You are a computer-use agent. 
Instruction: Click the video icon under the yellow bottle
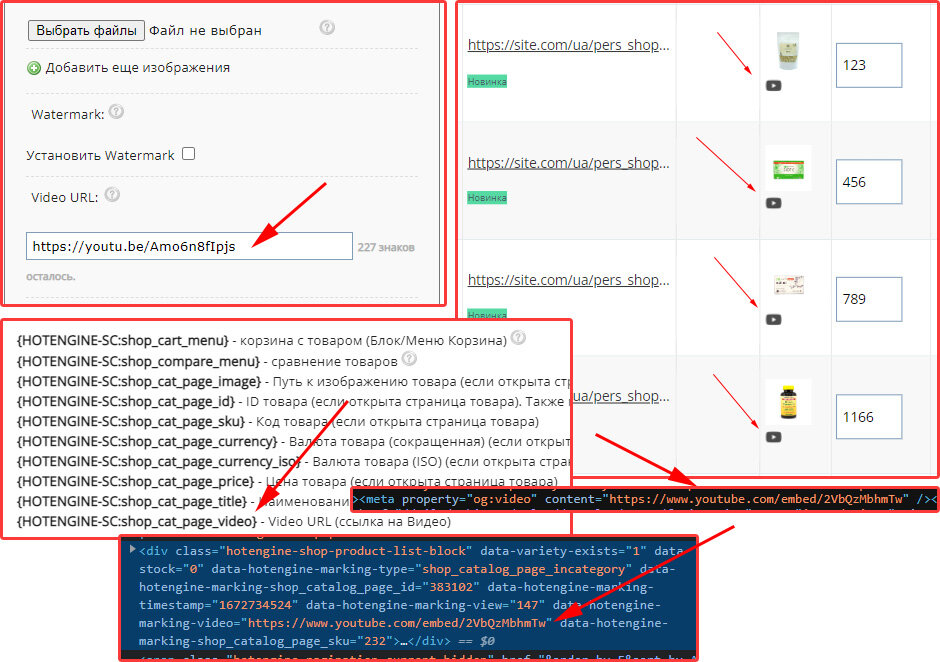point(773,437)
